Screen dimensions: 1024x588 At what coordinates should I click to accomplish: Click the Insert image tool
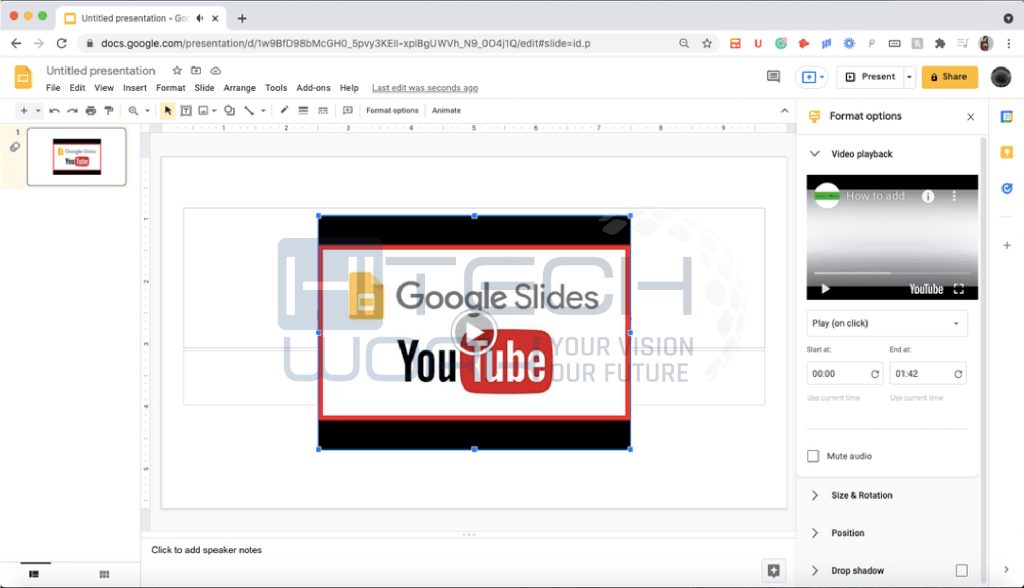pyautogui.click(x=203, y=110)
